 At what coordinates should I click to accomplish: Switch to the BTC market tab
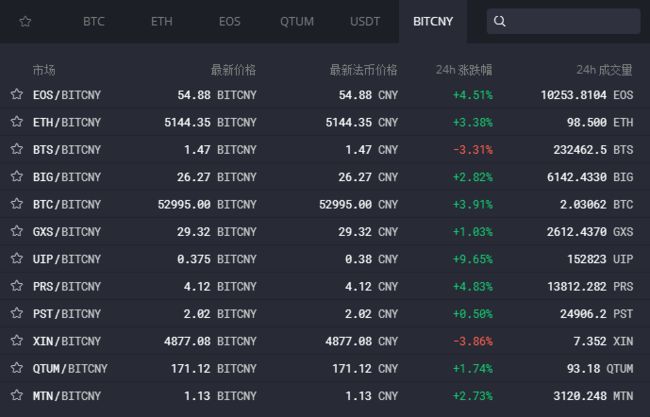coord(94,21)
